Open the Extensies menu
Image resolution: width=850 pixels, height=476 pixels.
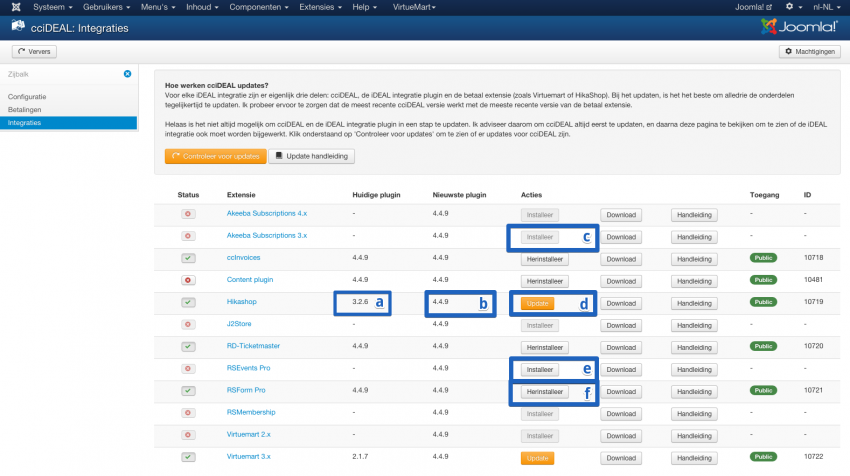point(320,7)
